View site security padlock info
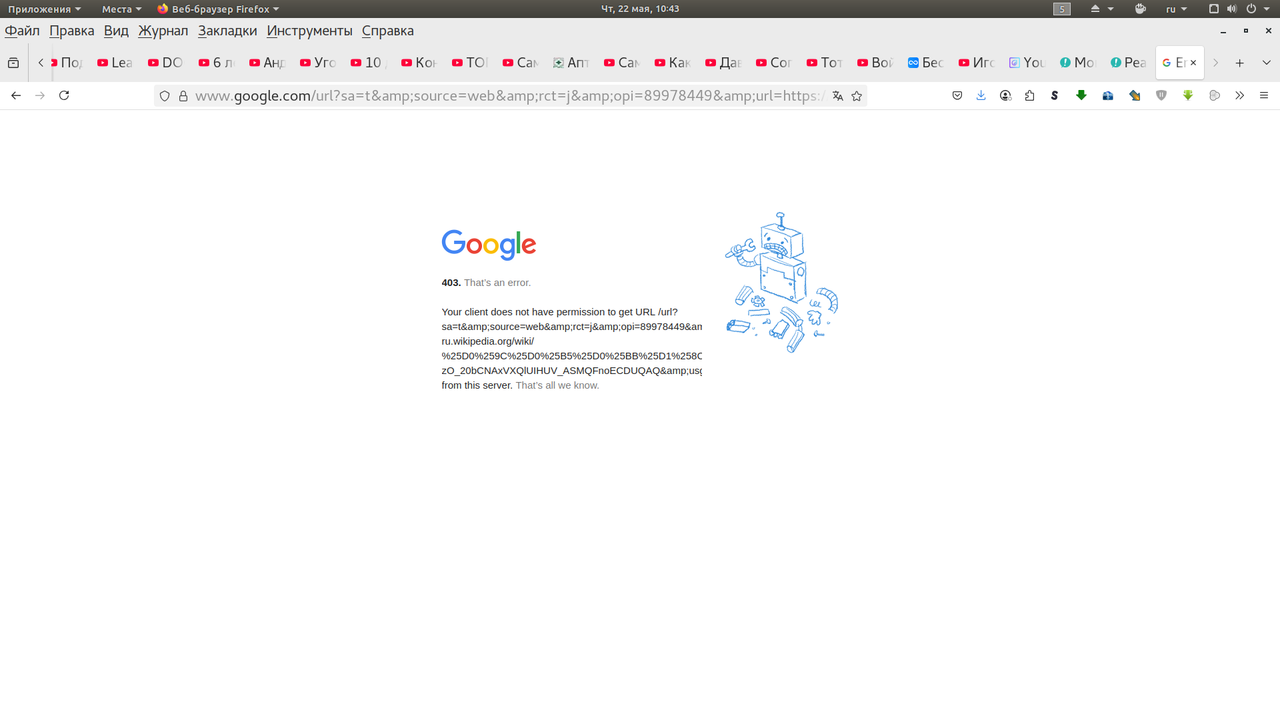The width and height of the screenshot is (1280, 720). click(183, 96)
